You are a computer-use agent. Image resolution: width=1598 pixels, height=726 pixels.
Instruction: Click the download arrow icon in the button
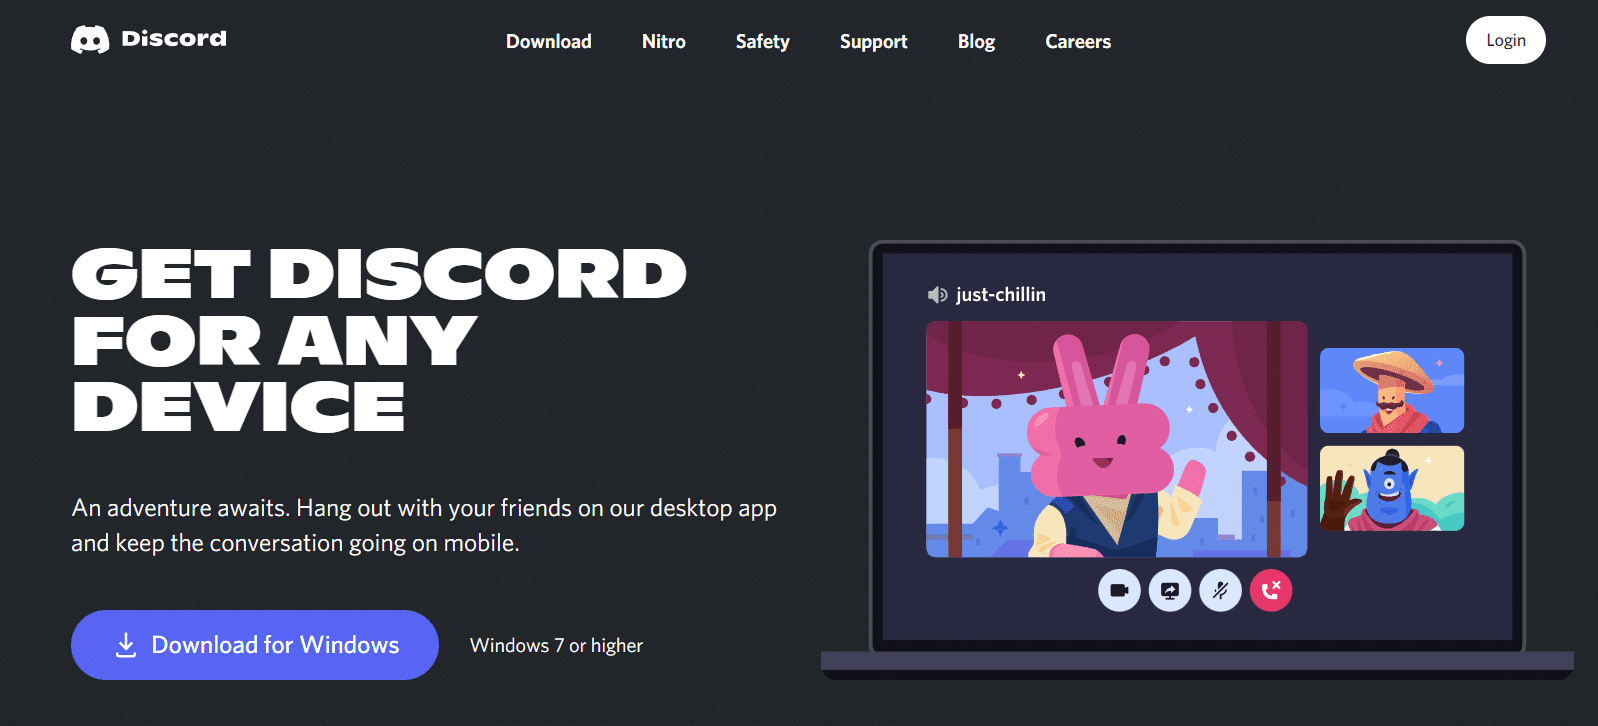pos(126,645)
